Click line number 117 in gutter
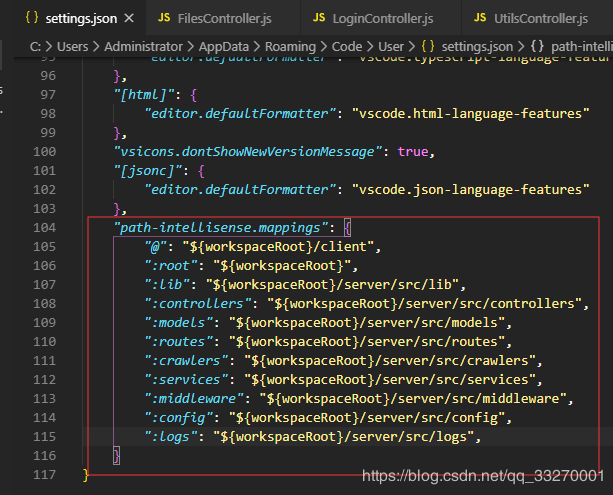 click(x=45, y=475)
